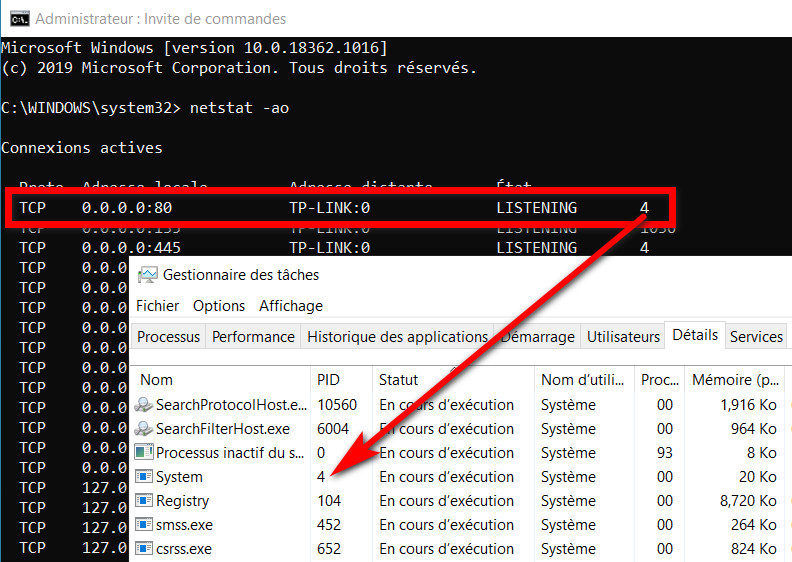This screenshot has width=792, height=562.
Task: Click memory value 964 Ko
Action: pyautogui.click(x=754, y=429)
